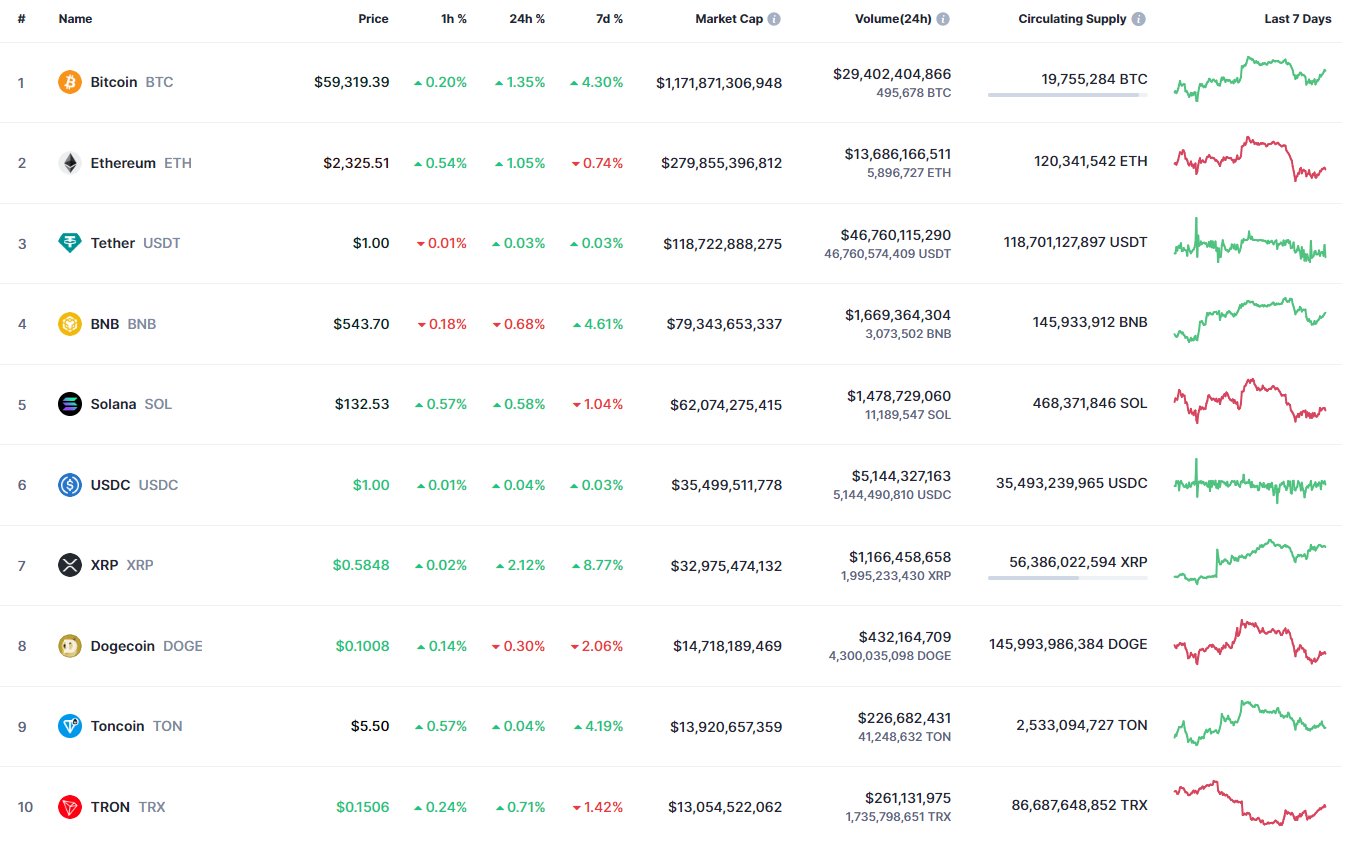Click TRON price $0.1506
The width and height of the screenshot is (1357, 845).
coord(362,807)
